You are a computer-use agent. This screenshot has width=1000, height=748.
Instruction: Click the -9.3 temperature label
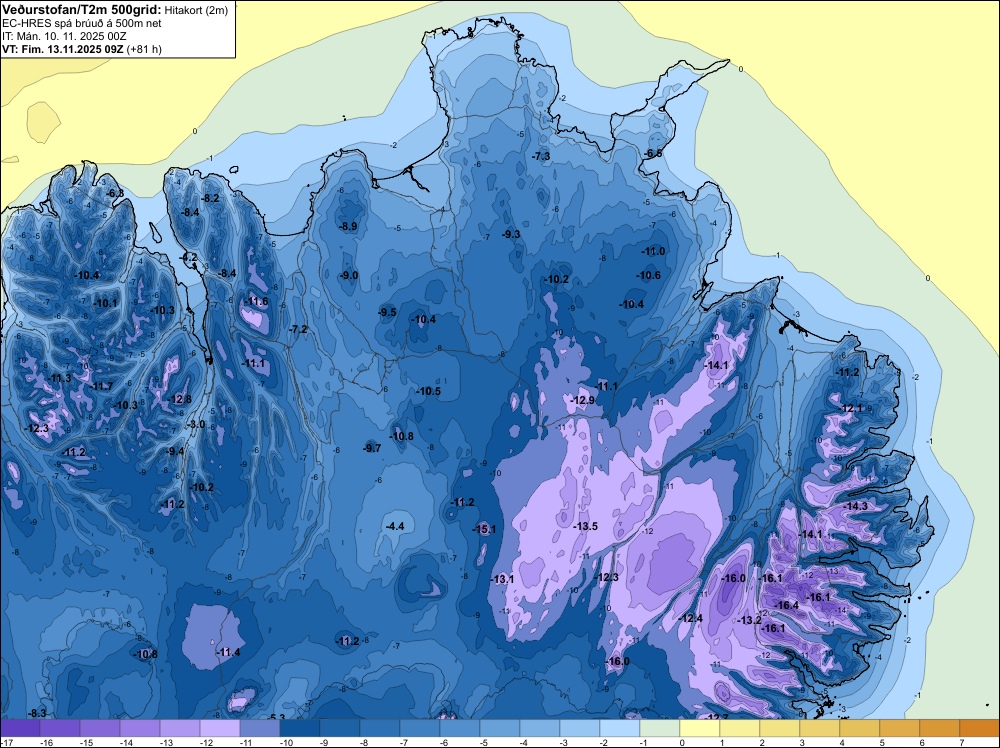[x=511, y=234]
